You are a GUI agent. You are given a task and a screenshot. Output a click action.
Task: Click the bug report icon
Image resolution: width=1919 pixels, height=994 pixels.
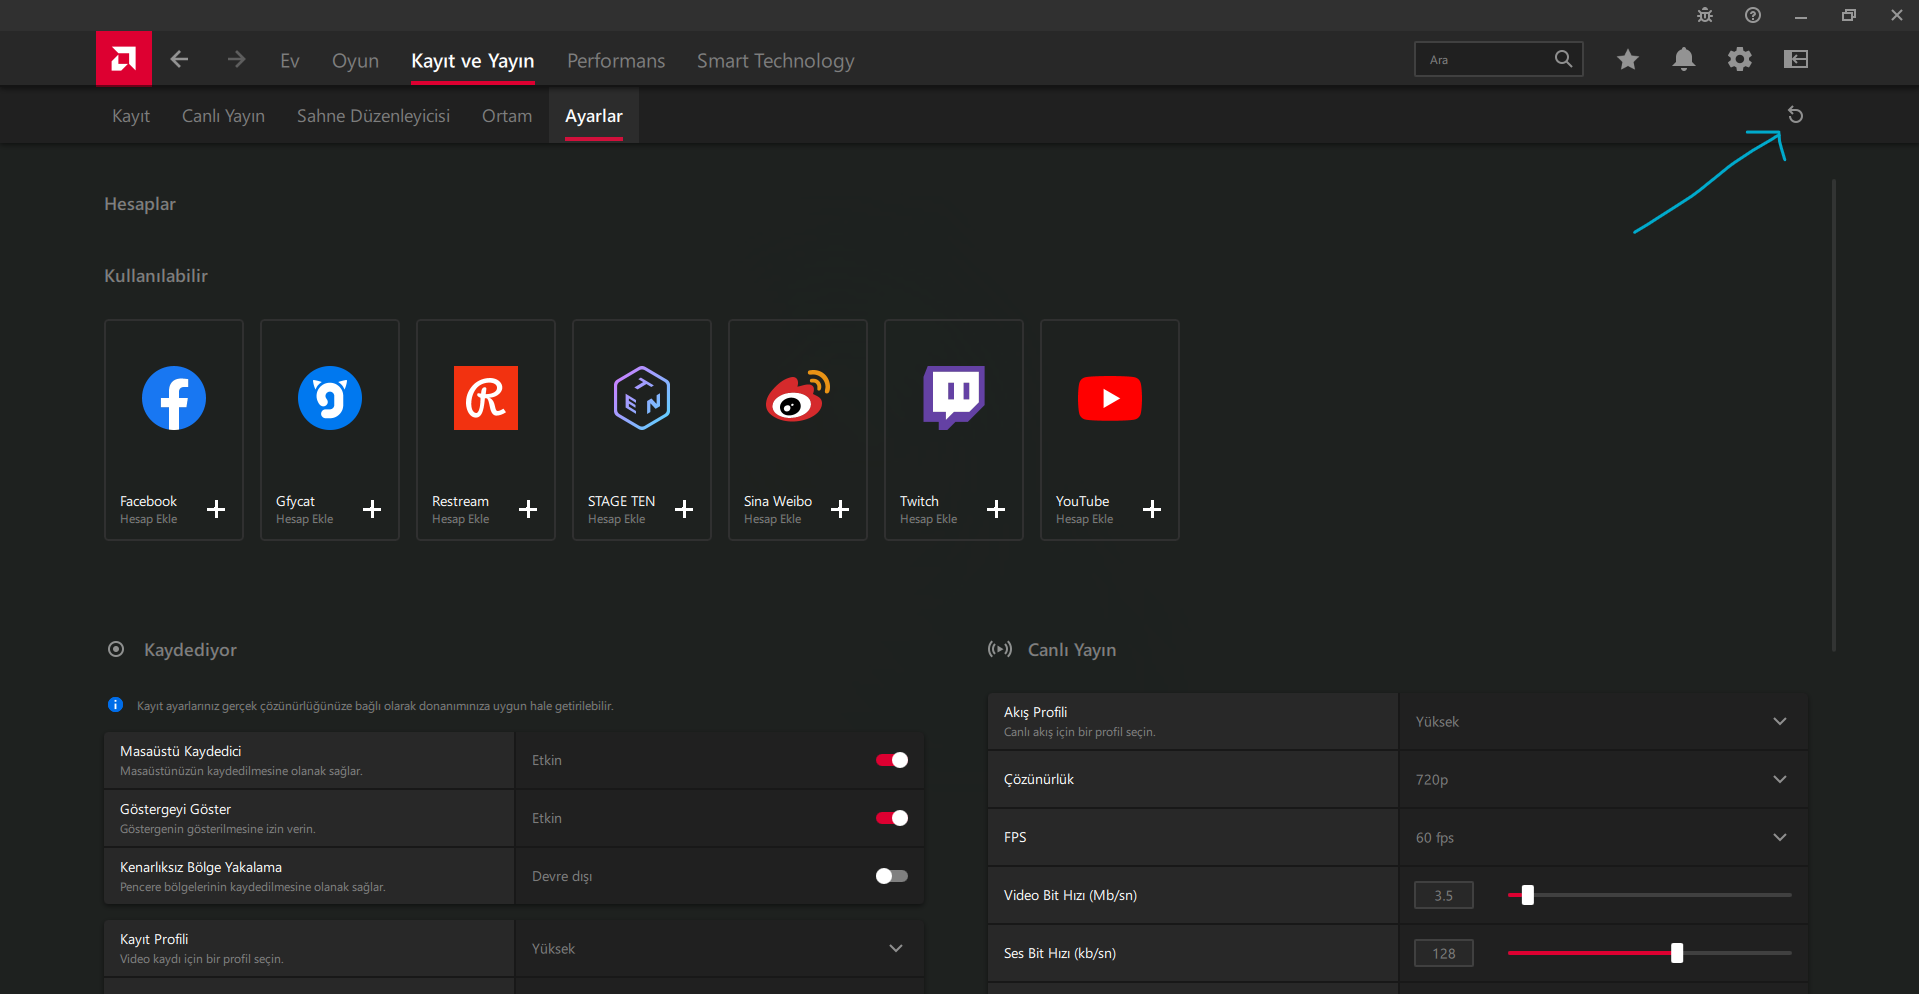click(x=1705, y=15)
